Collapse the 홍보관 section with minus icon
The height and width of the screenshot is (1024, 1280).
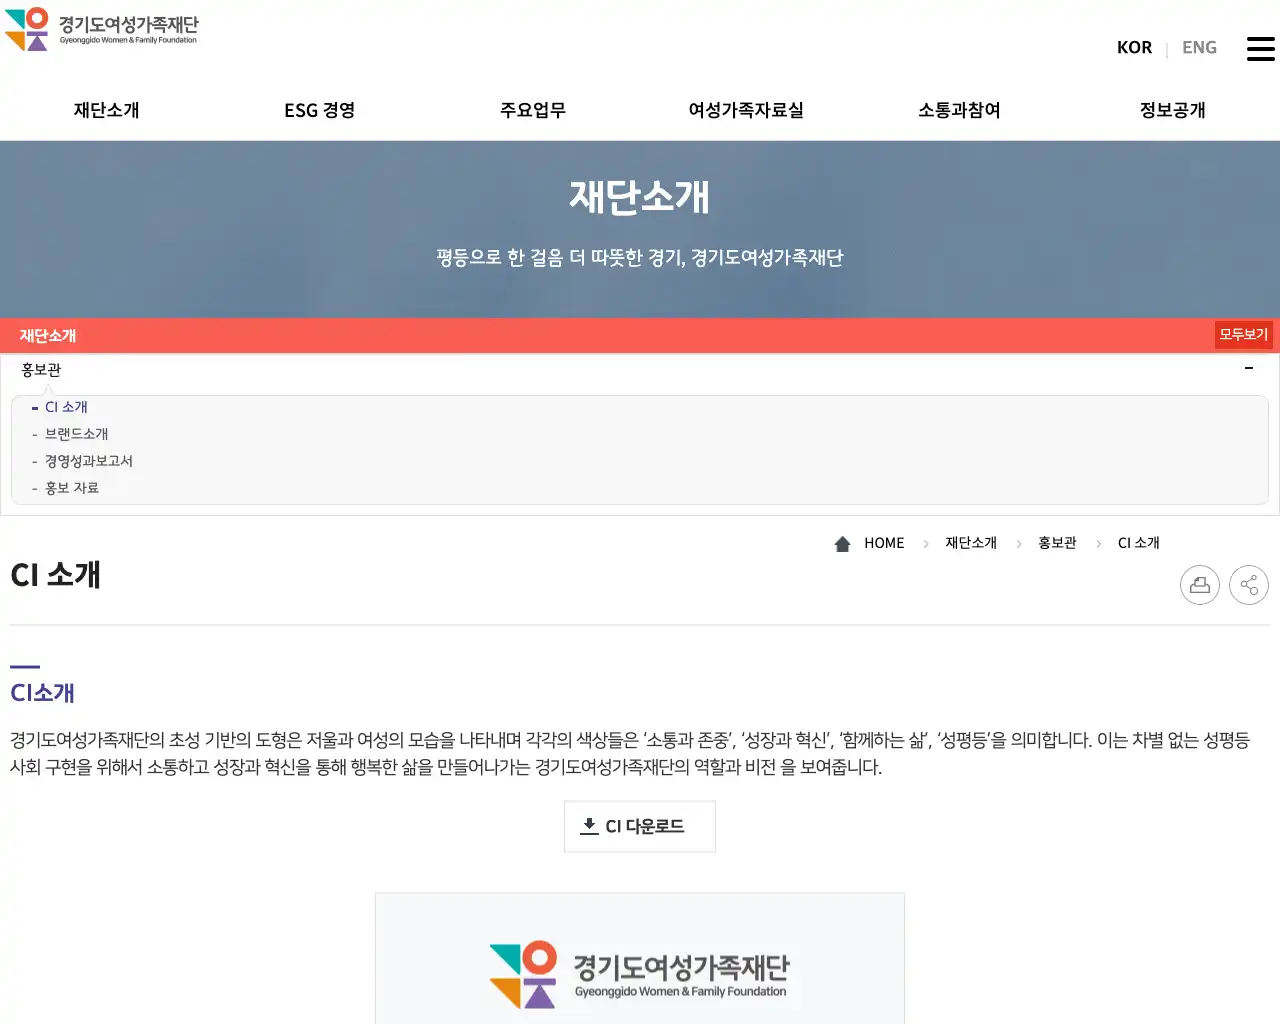1249,369
